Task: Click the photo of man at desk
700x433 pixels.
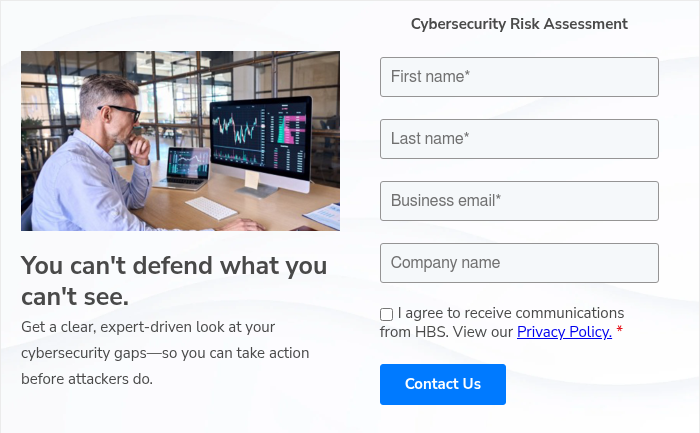Action: pyautogui.click(x=180, y=141)
